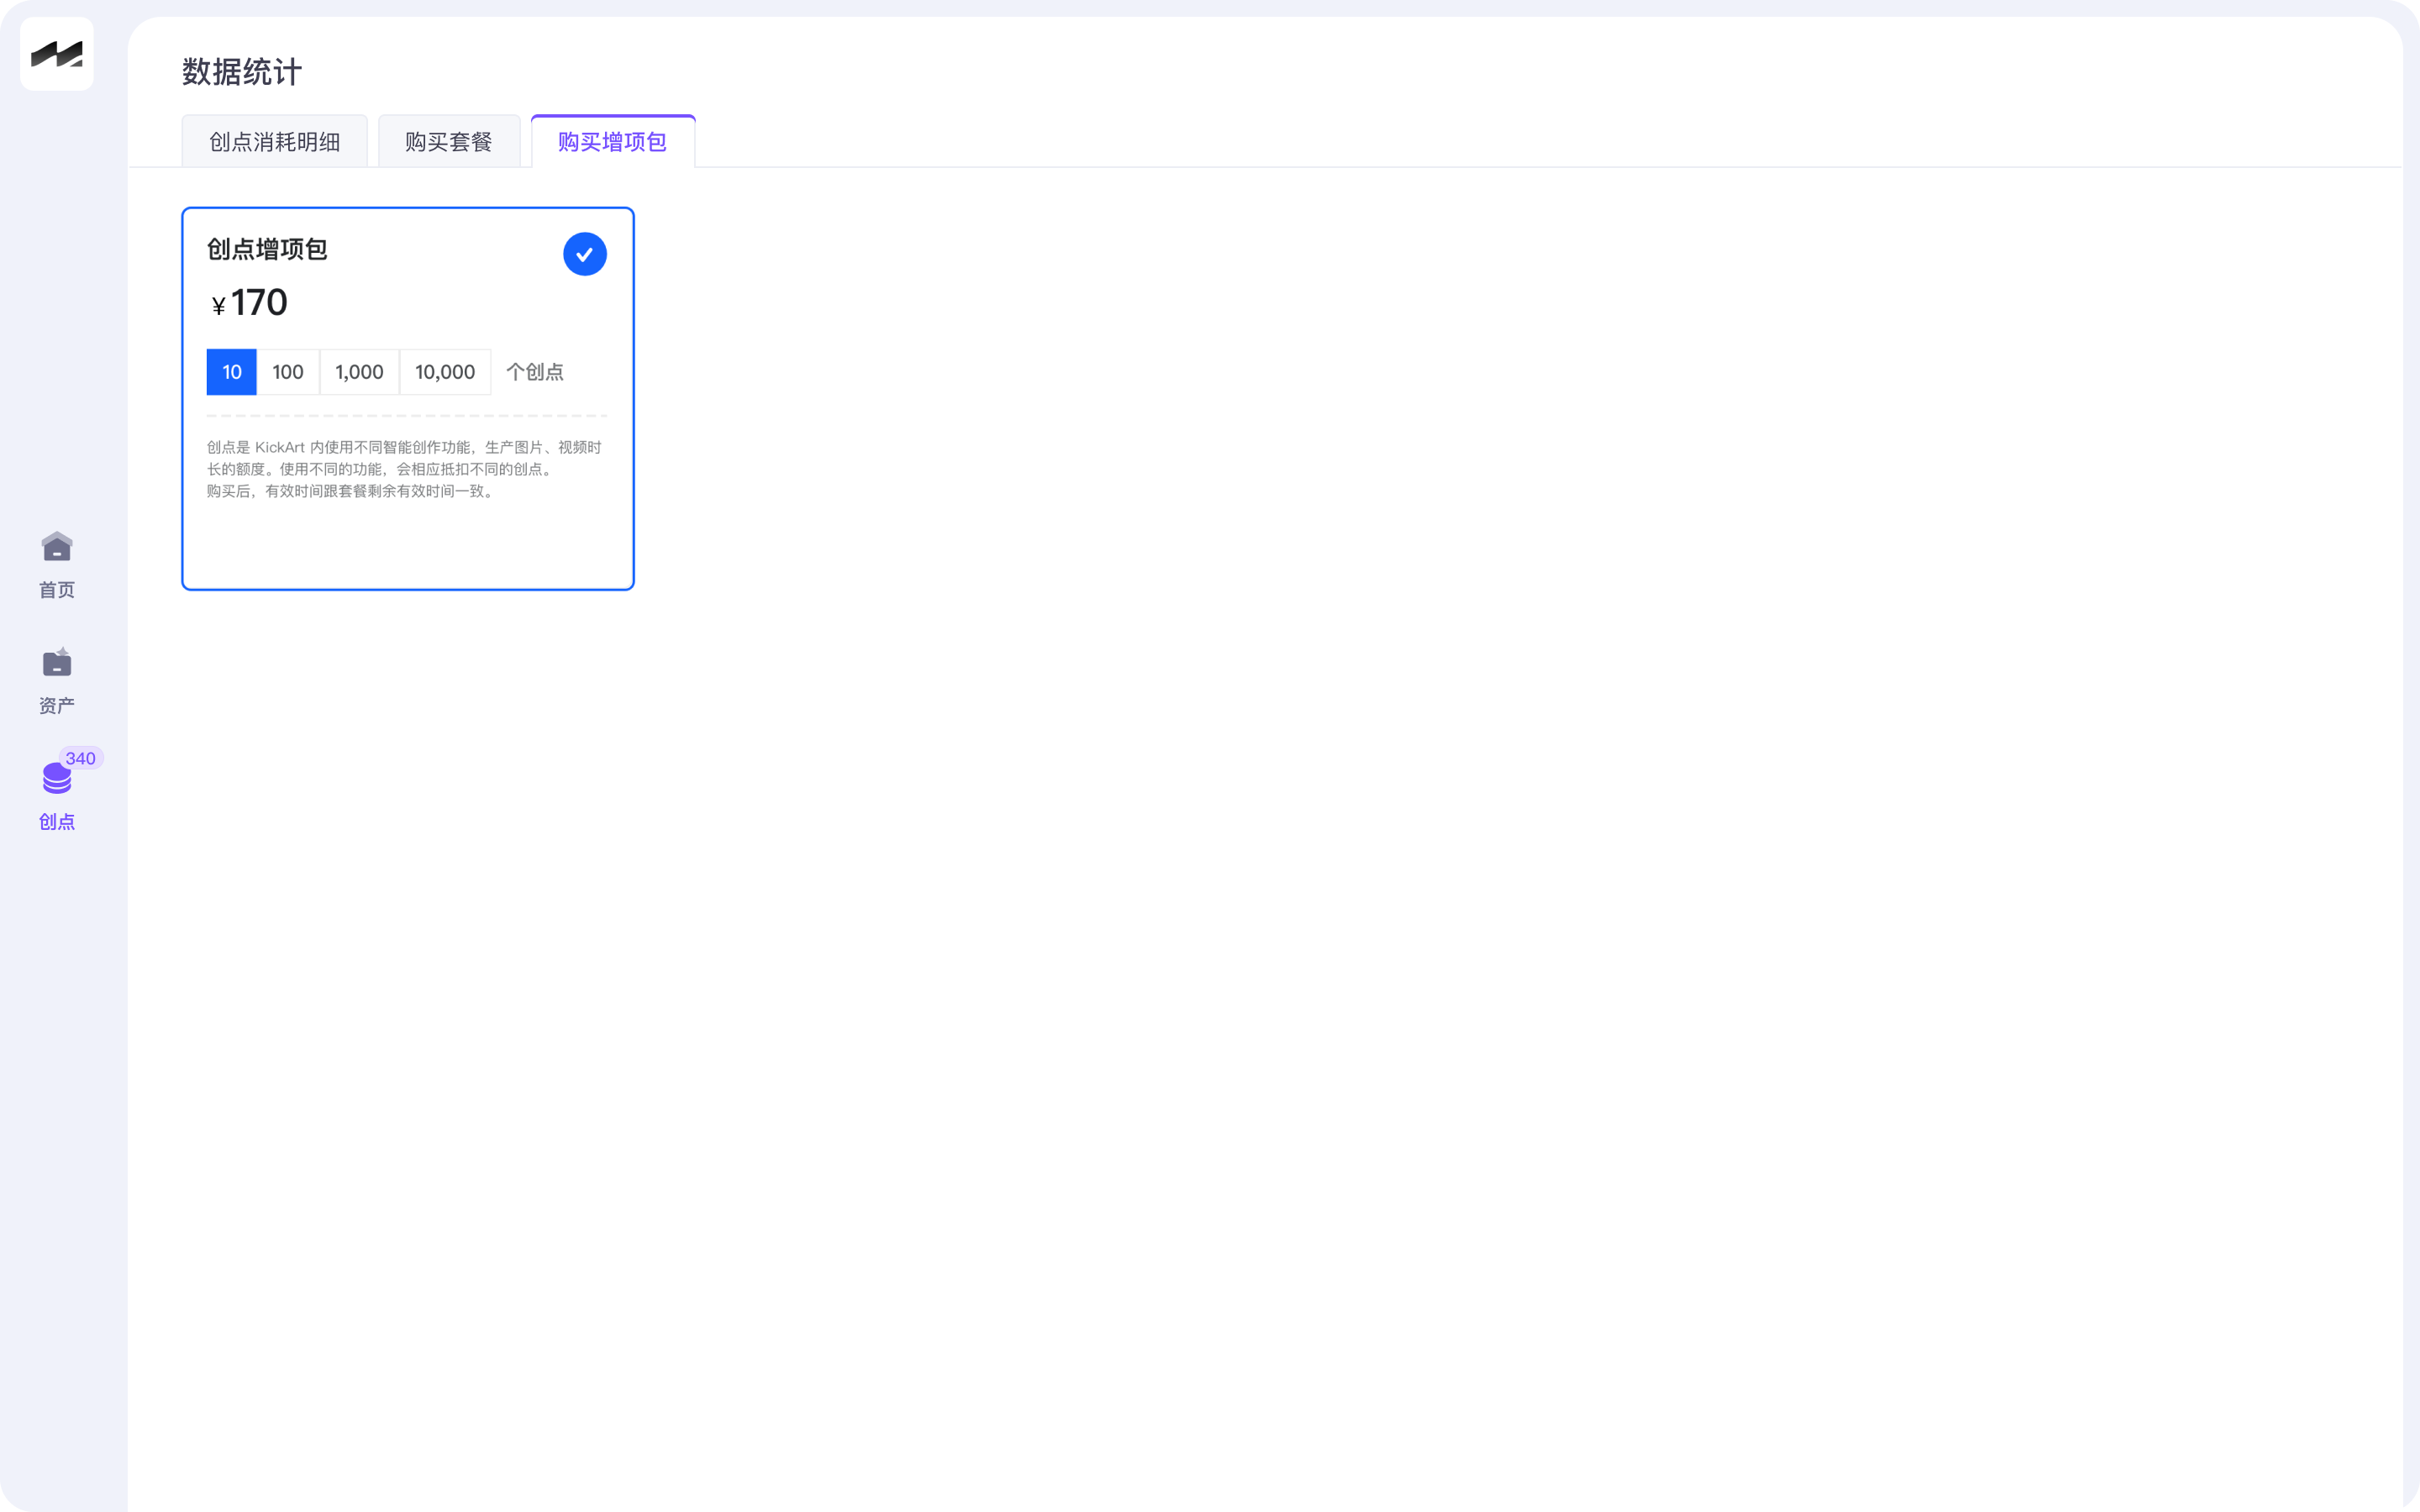Click the blue checkmark on 创点增项包
The height and width of the screenshot is (1512, 2420).
point(585,254)
